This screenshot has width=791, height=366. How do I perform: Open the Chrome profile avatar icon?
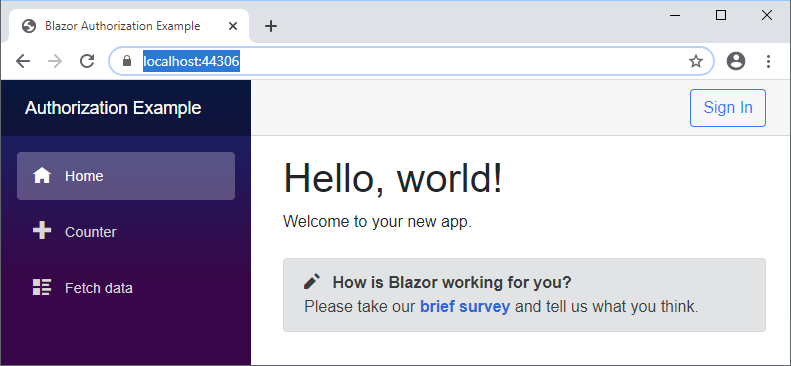coord(736,62)
